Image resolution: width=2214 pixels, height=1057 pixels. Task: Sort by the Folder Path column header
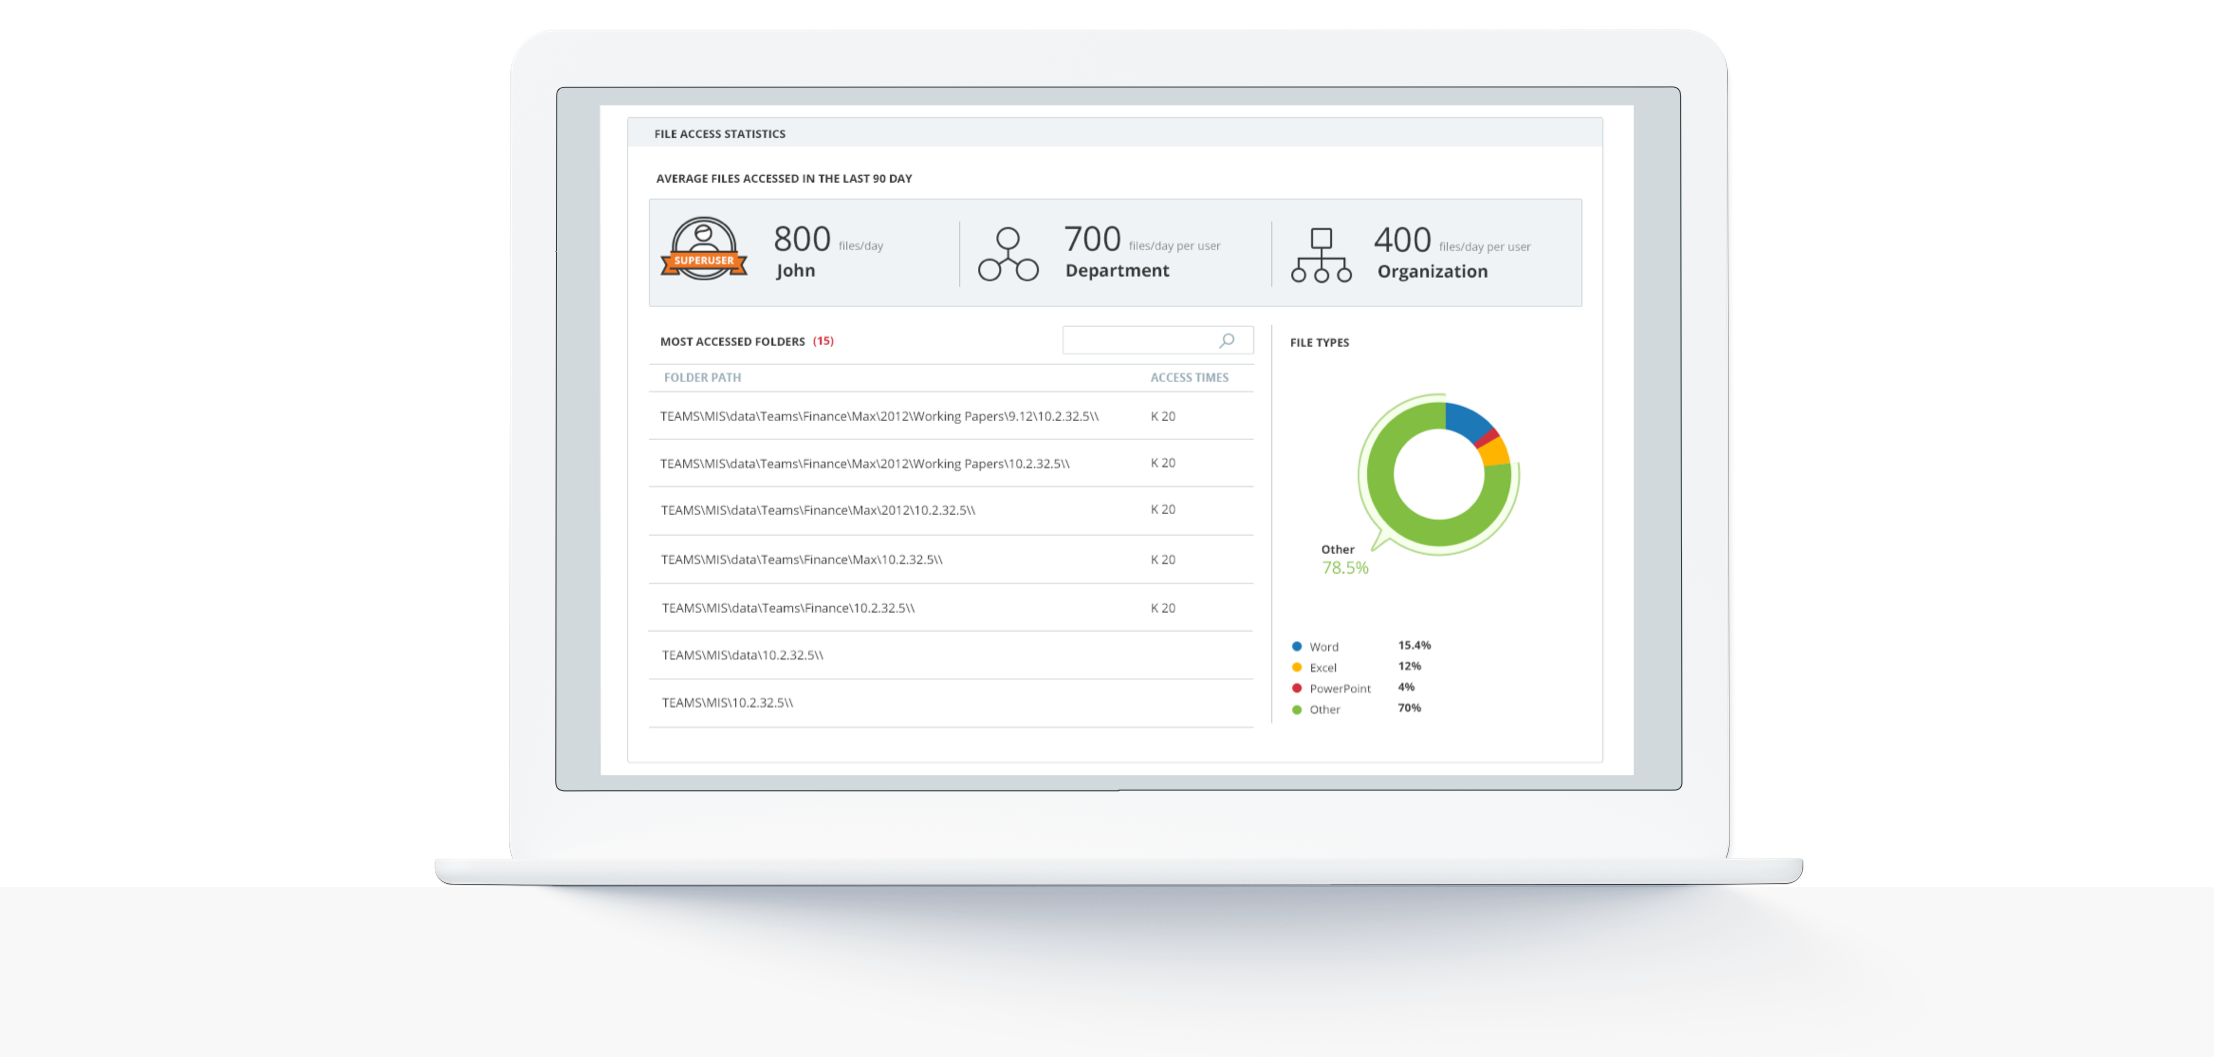click(702, 378)
